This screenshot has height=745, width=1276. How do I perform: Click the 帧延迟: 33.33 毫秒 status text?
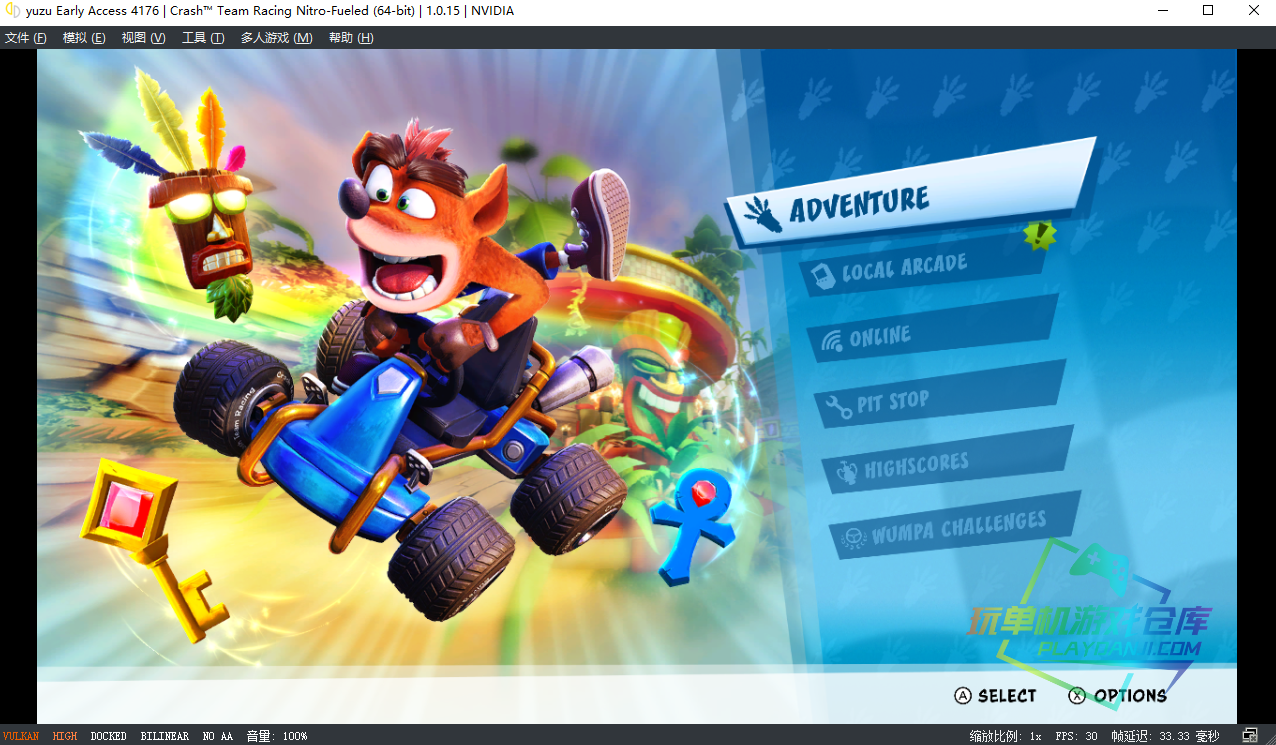pos(1165,736)
